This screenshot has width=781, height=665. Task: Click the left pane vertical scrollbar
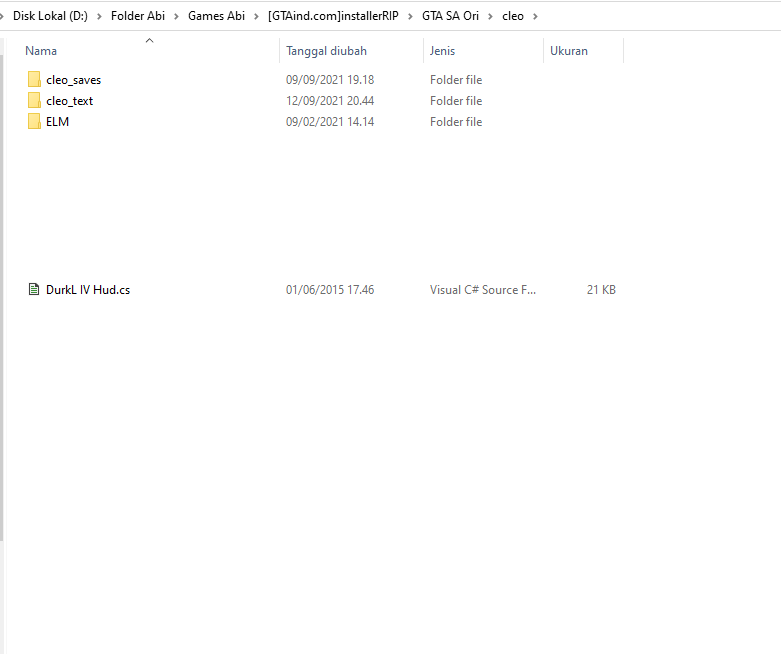point(1,296)
